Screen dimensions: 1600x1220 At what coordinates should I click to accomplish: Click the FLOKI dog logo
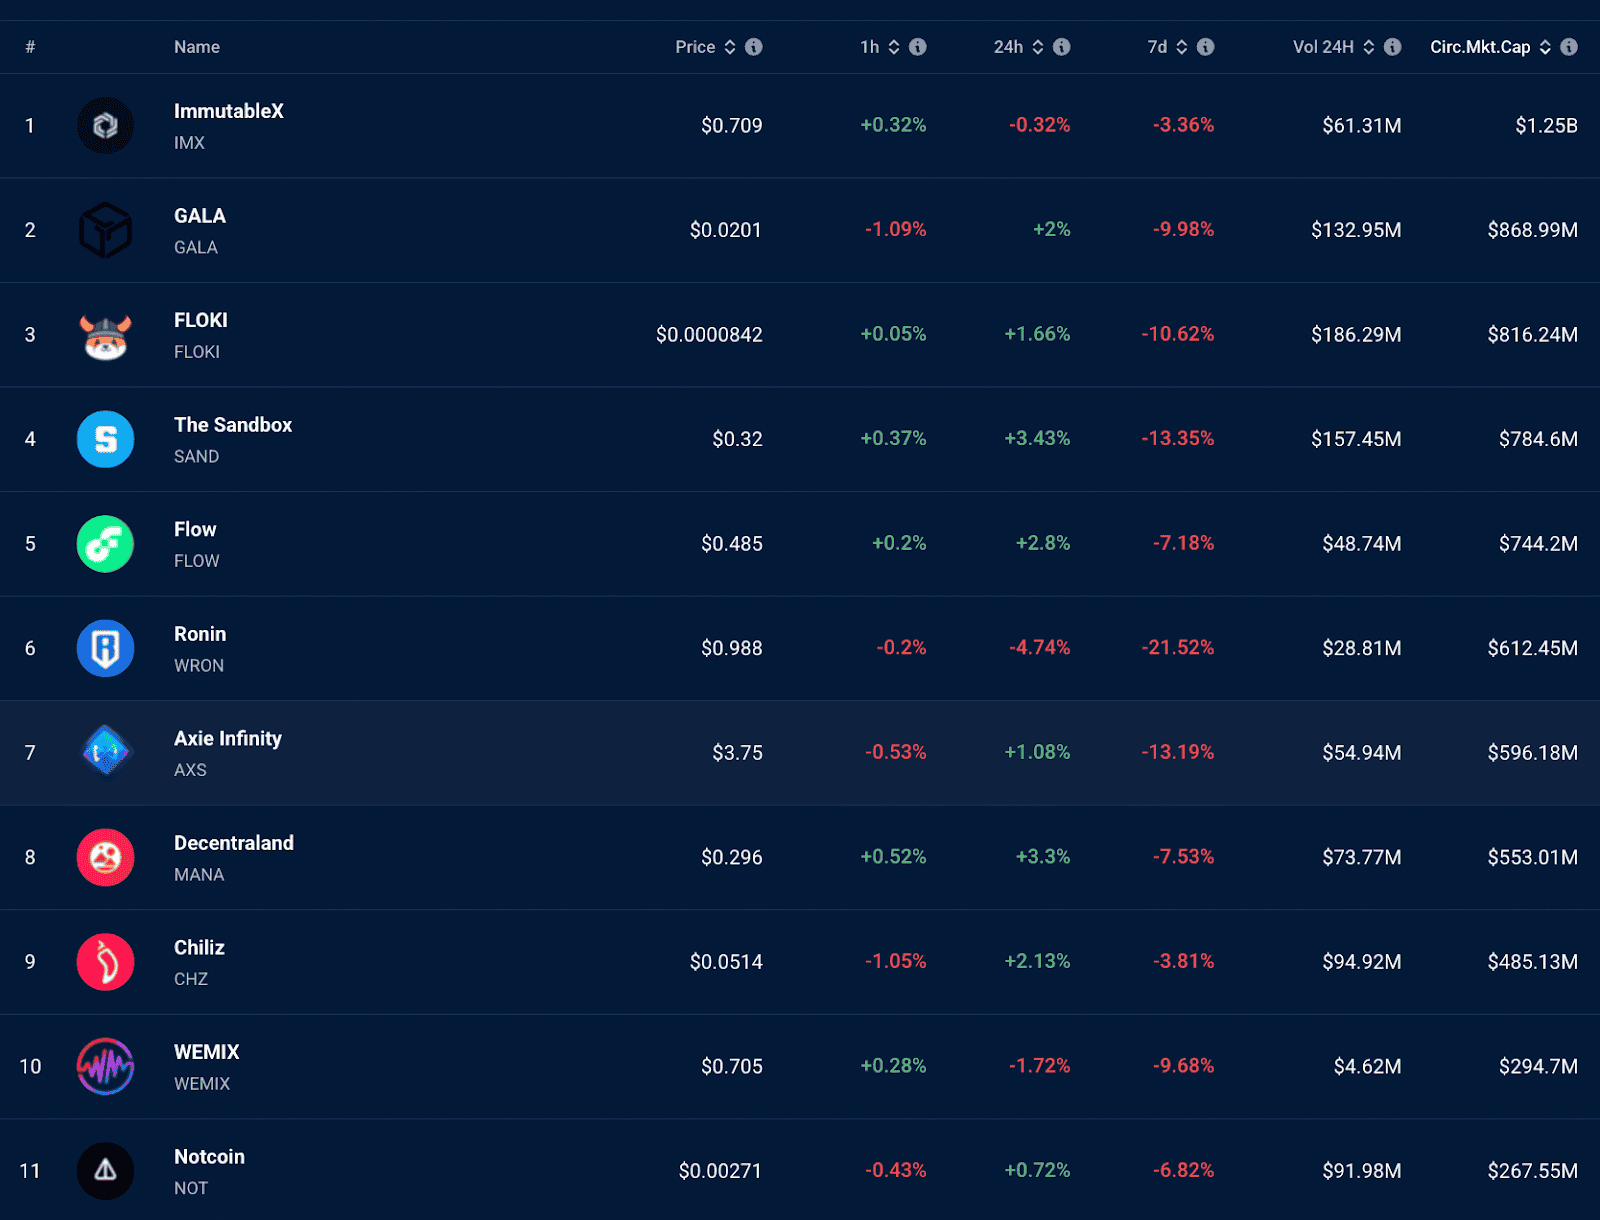[x=105, y=335]
